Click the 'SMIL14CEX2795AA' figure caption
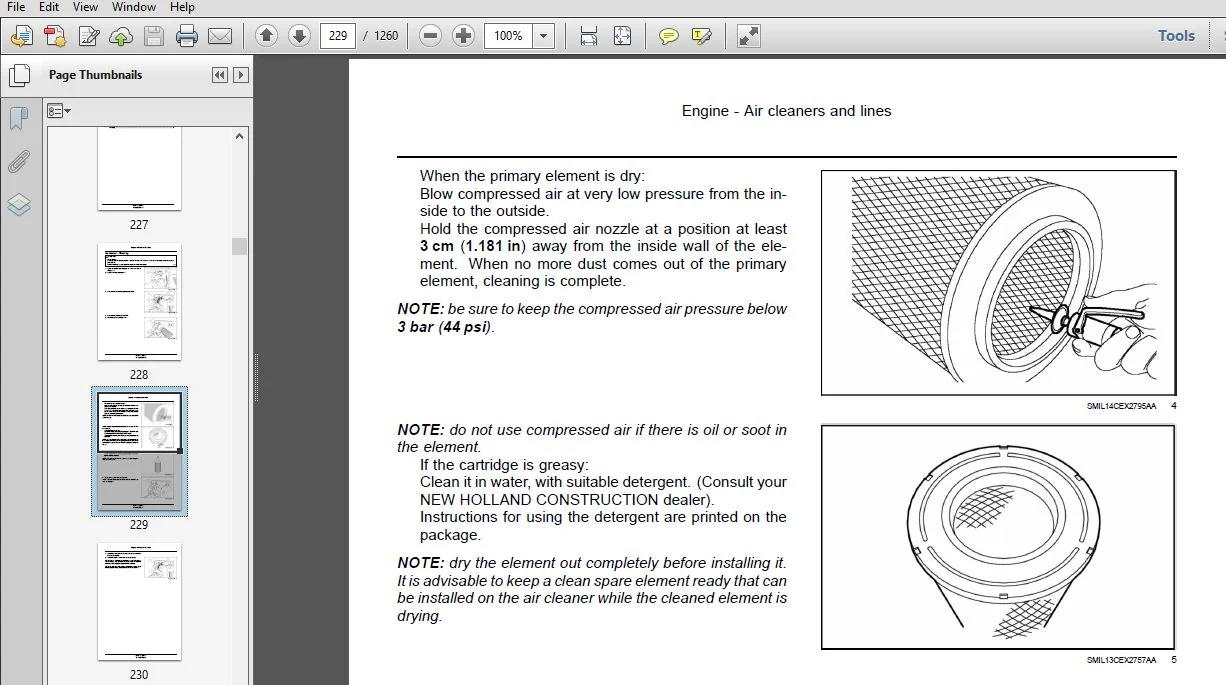This screenshot has width=1226, height=685. (x=1121, y=406)
